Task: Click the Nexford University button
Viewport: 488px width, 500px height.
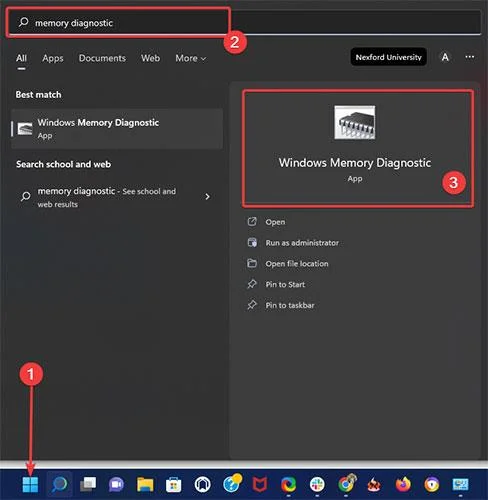Action: 389,57
